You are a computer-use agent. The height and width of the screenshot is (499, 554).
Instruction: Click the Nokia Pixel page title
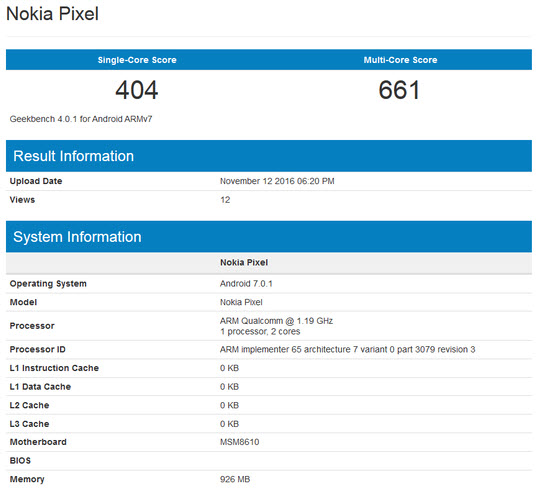pyautogui.click(x=52, y=14)
